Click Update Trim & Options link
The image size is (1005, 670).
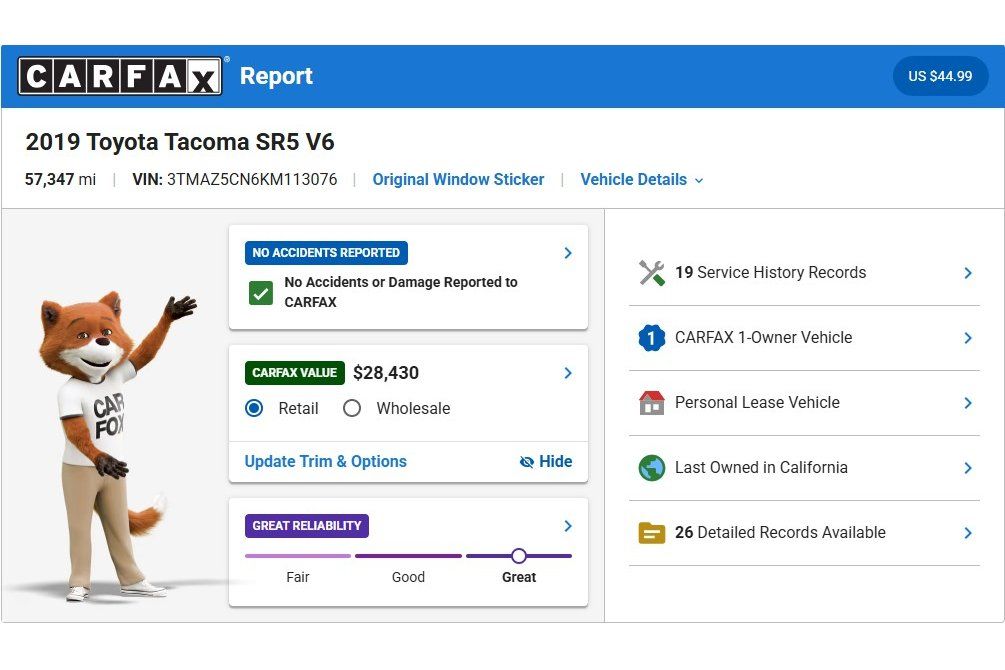pyautogui.click(x=326, y=462)
